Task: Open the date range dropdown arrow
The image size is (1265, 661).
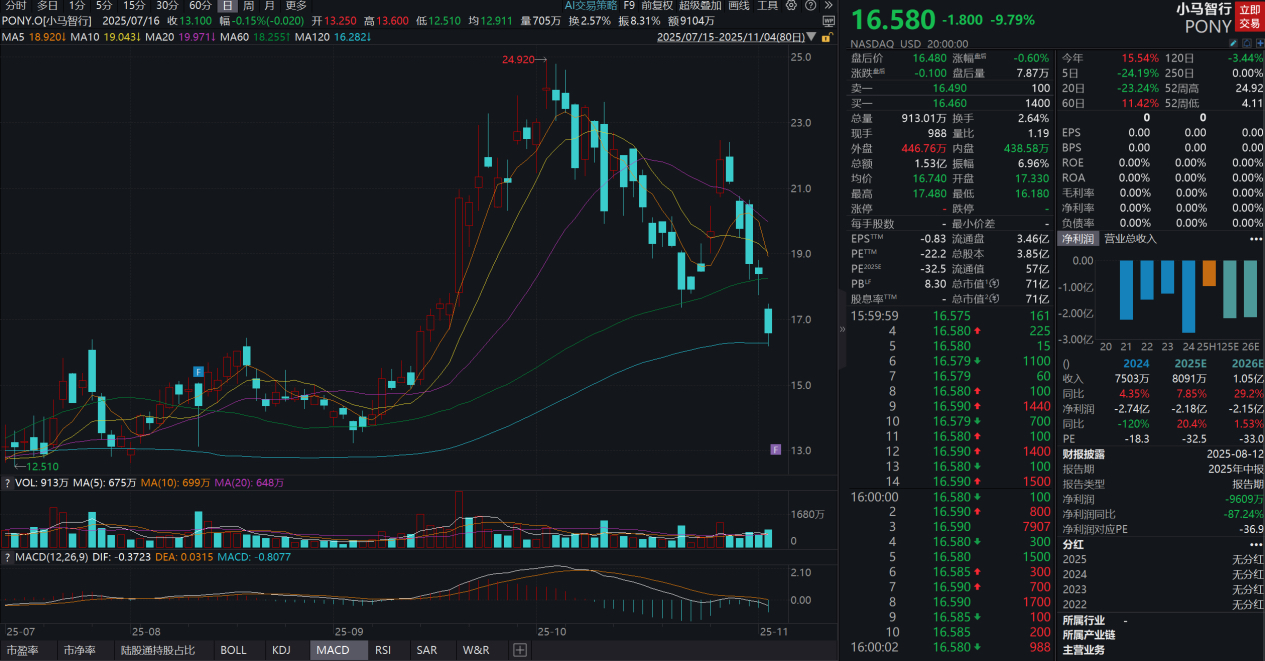Action: [x=811, y=37]
